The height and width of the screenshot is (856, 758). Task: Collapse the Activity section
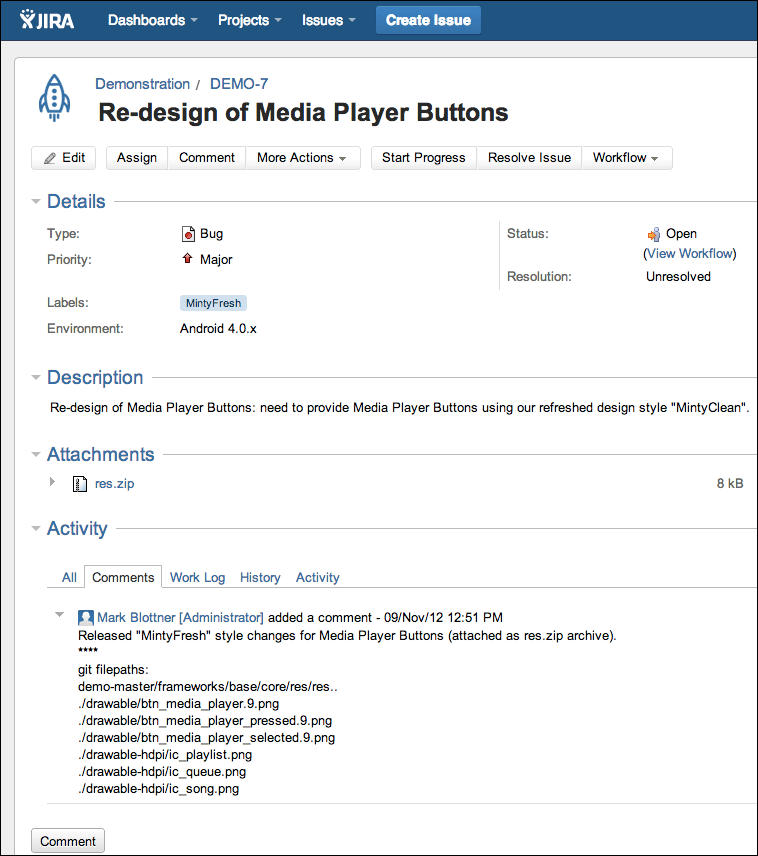tap(36, 528)
